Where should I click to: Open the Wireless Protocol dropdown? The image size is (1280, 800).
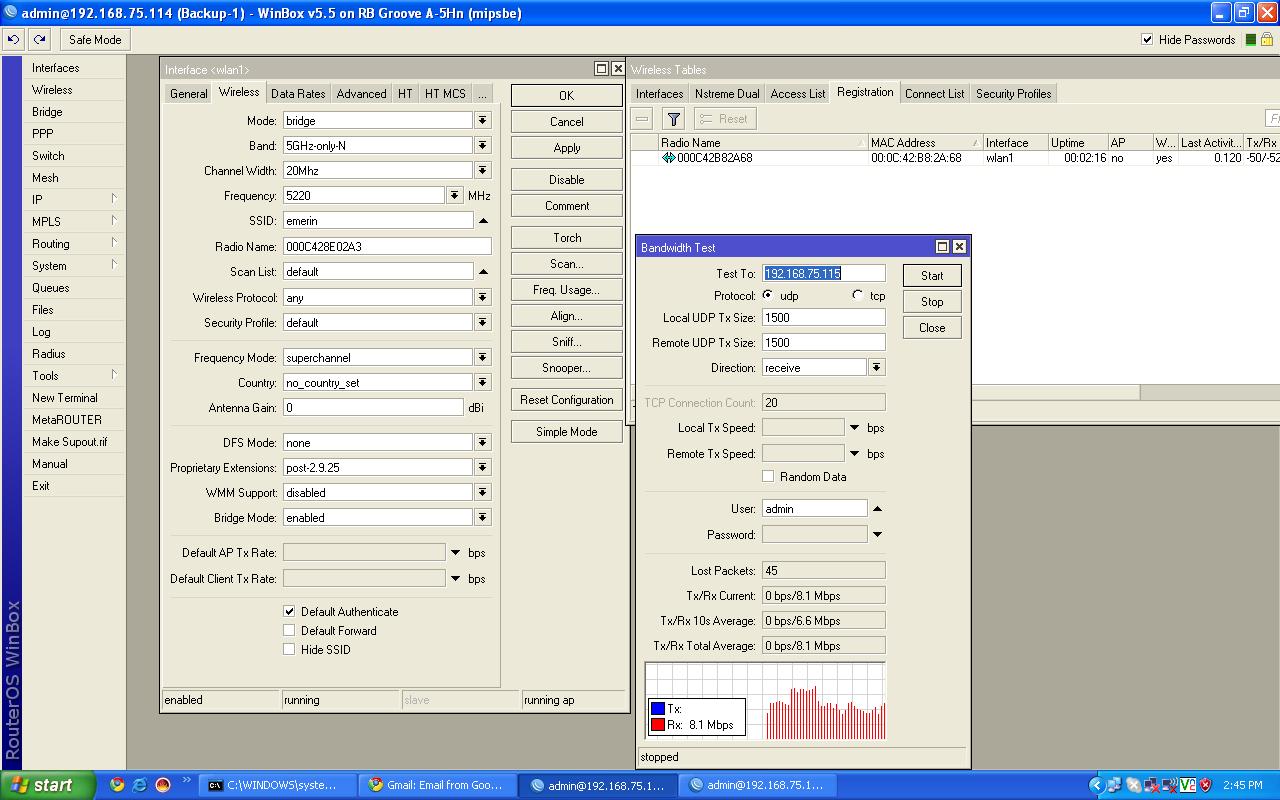483,297
